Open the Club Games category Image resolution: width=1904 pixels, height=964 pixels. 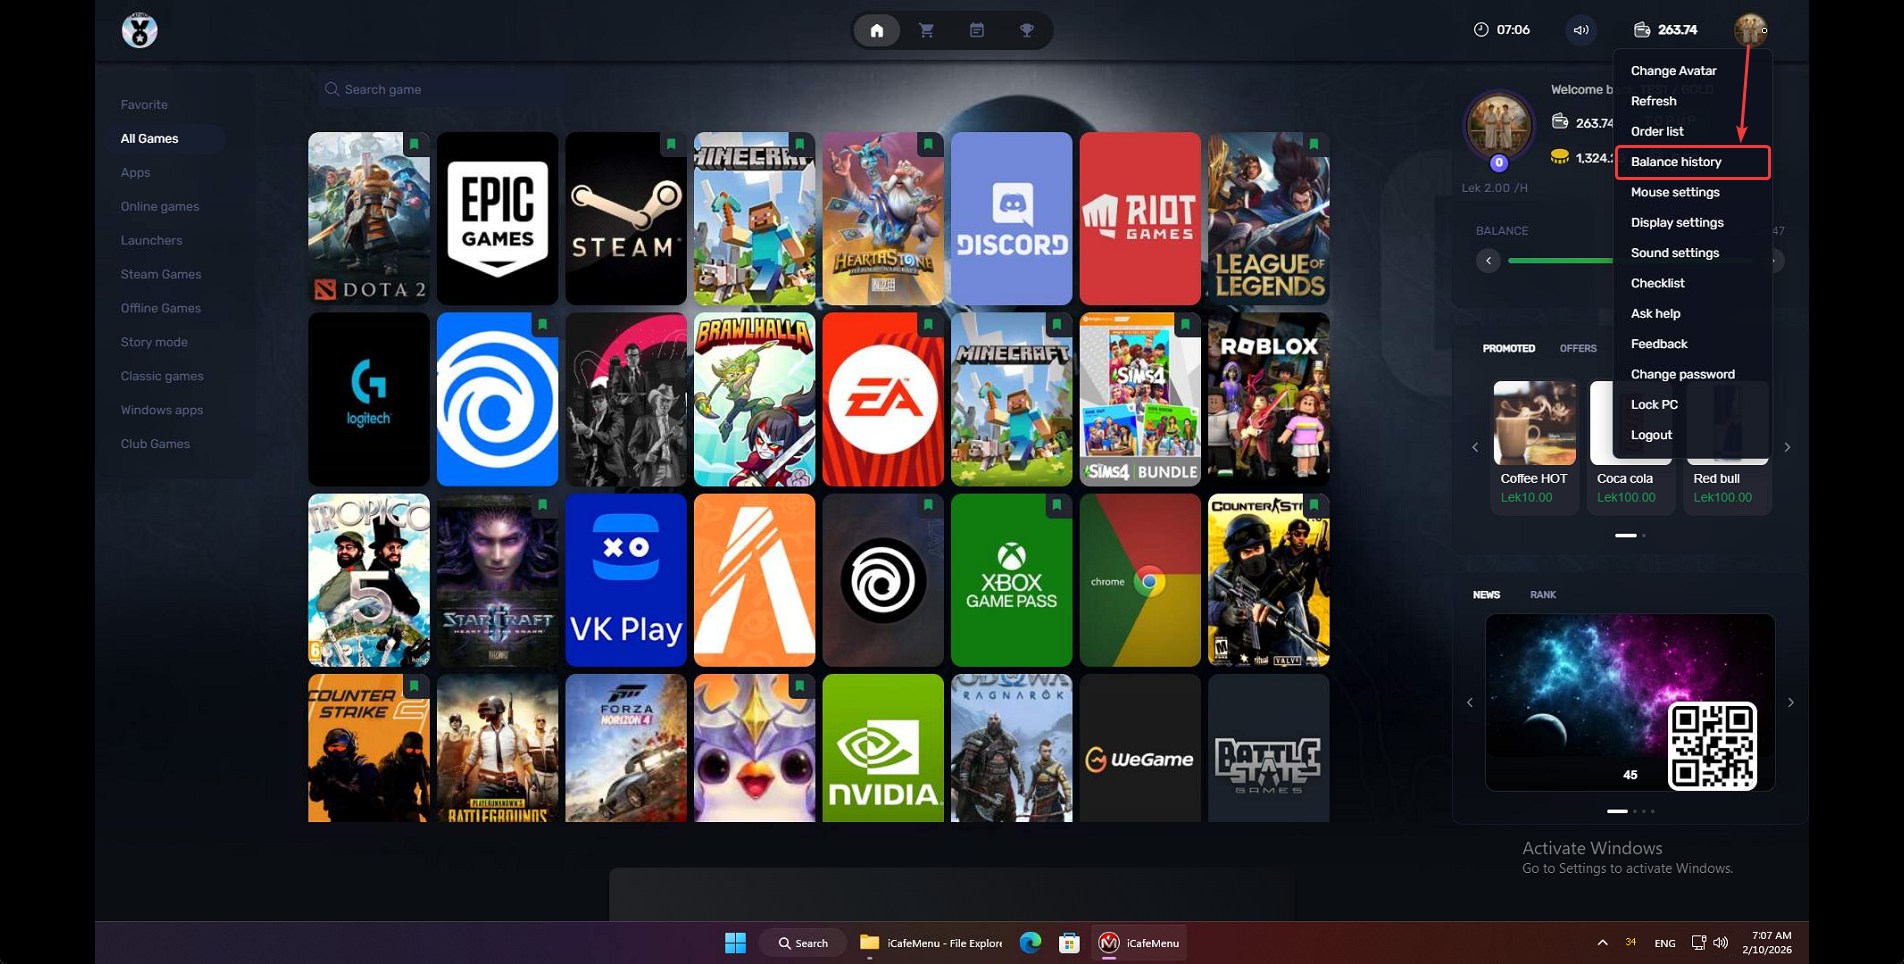tap(155, 444)
